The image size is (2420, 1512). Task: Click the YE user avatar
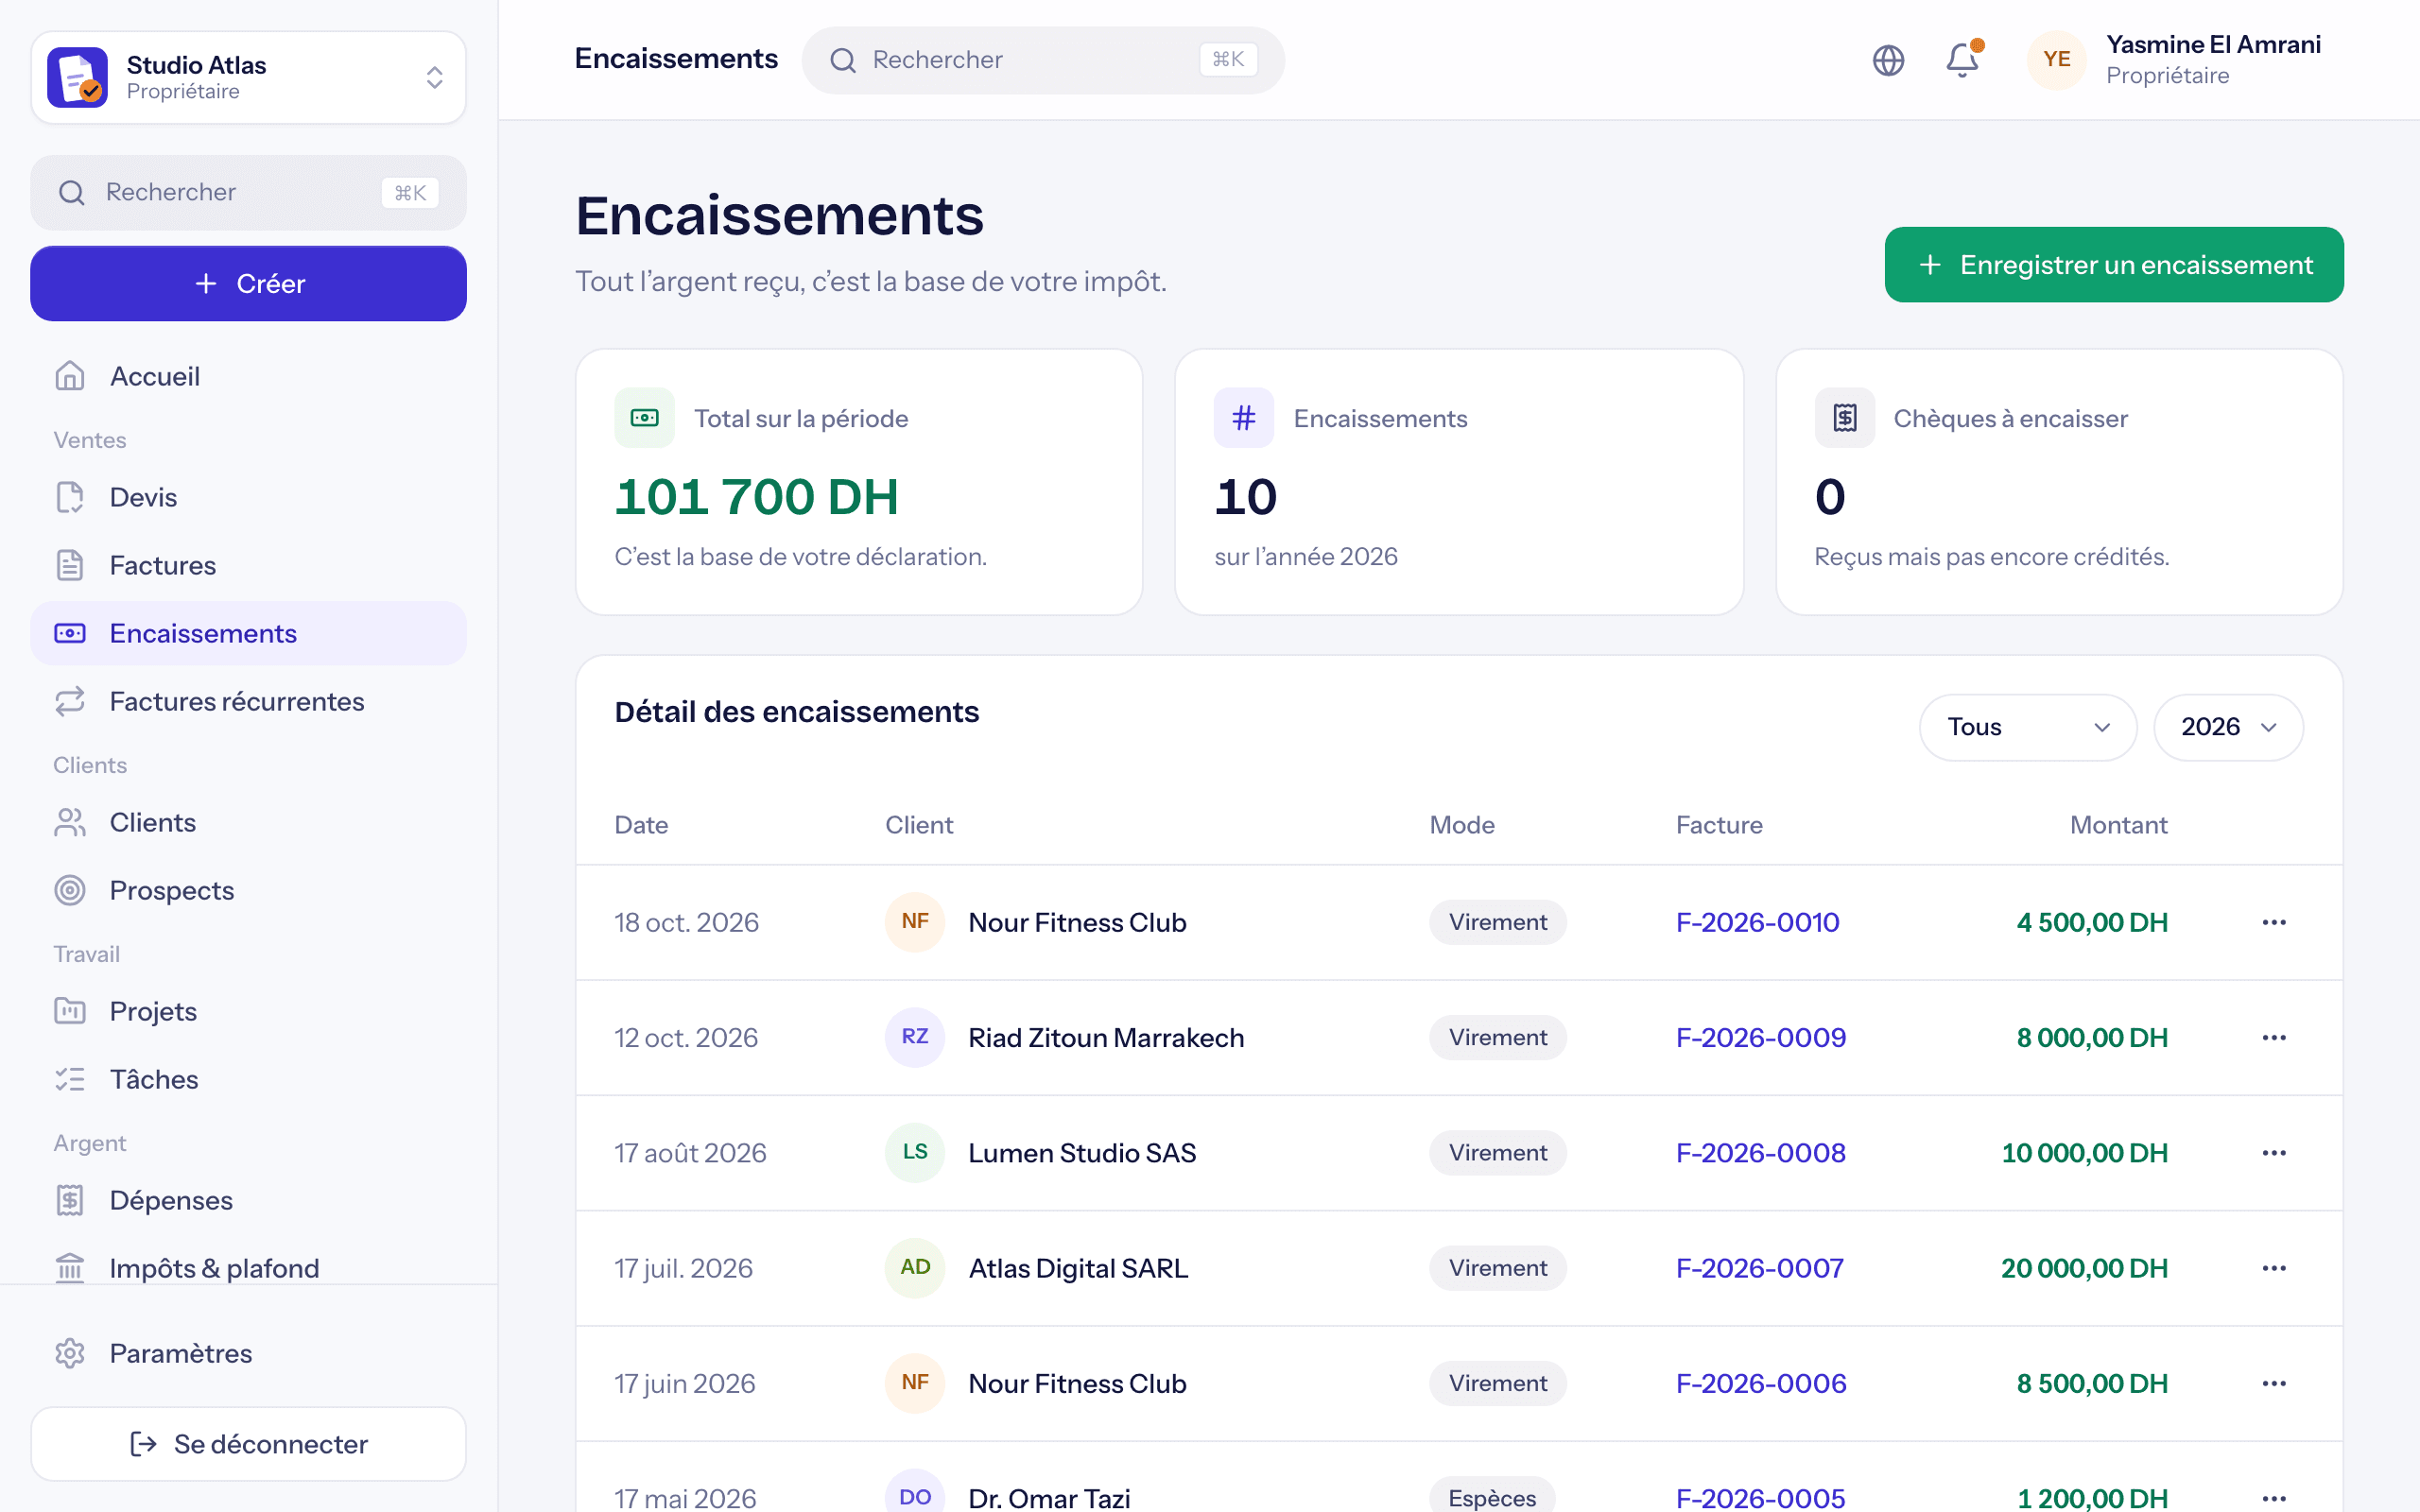pyautogui.click(x=2056, y=60)
